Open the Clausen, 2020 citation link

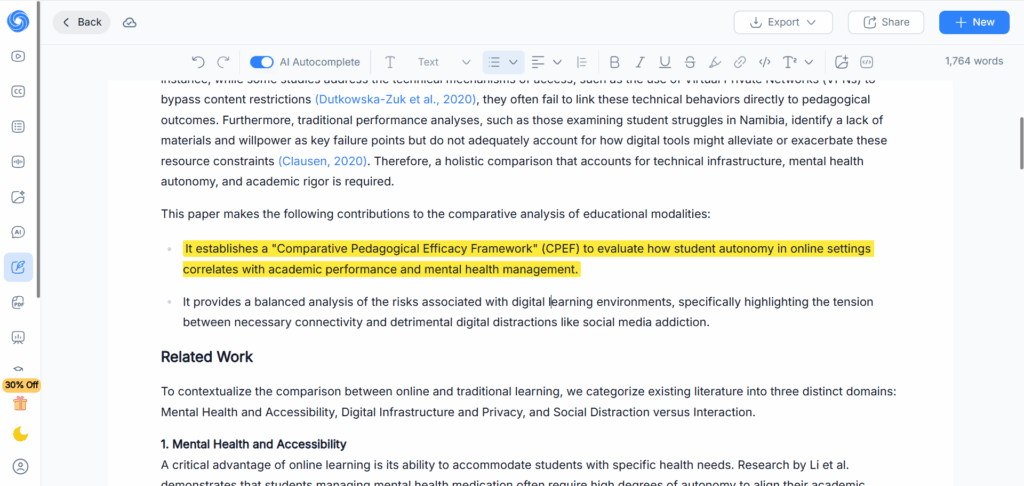pos(323,161)
